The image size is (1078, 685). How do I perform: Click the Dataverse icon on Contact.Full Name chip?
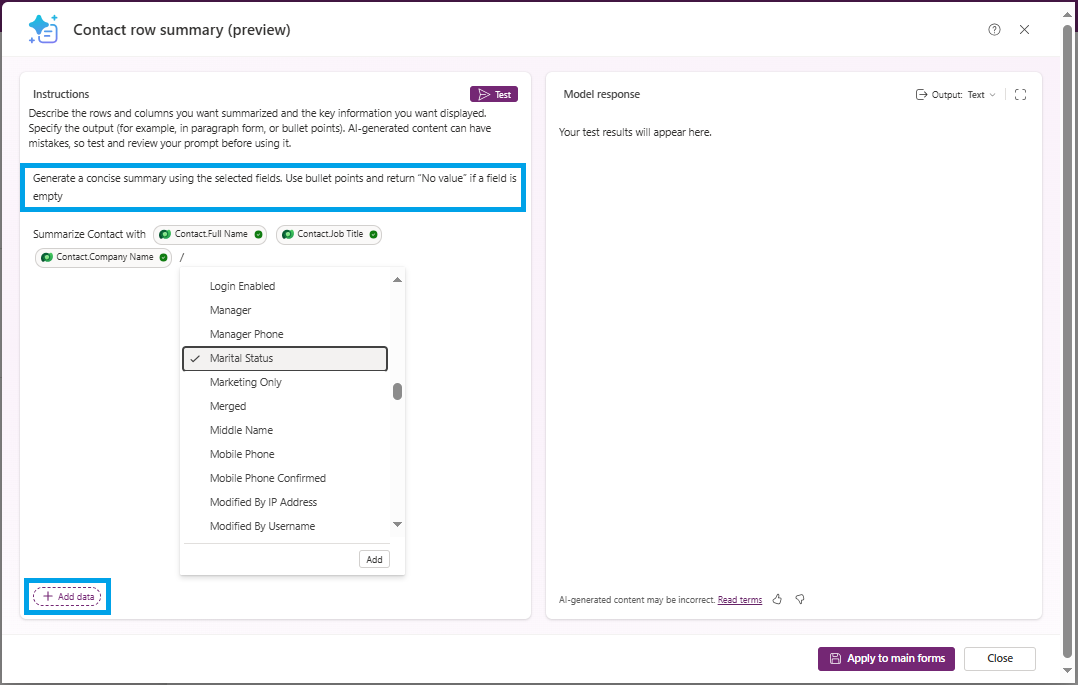click(165, 234)
